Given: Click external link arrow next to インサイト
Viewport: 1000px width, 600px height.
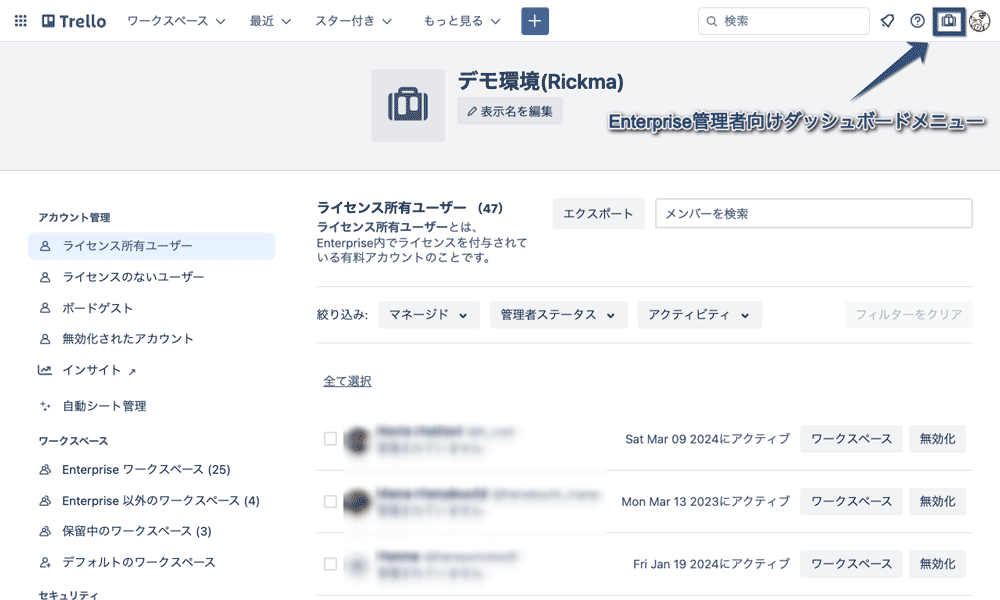Looking at the screenshot, I should pos(132,371).
